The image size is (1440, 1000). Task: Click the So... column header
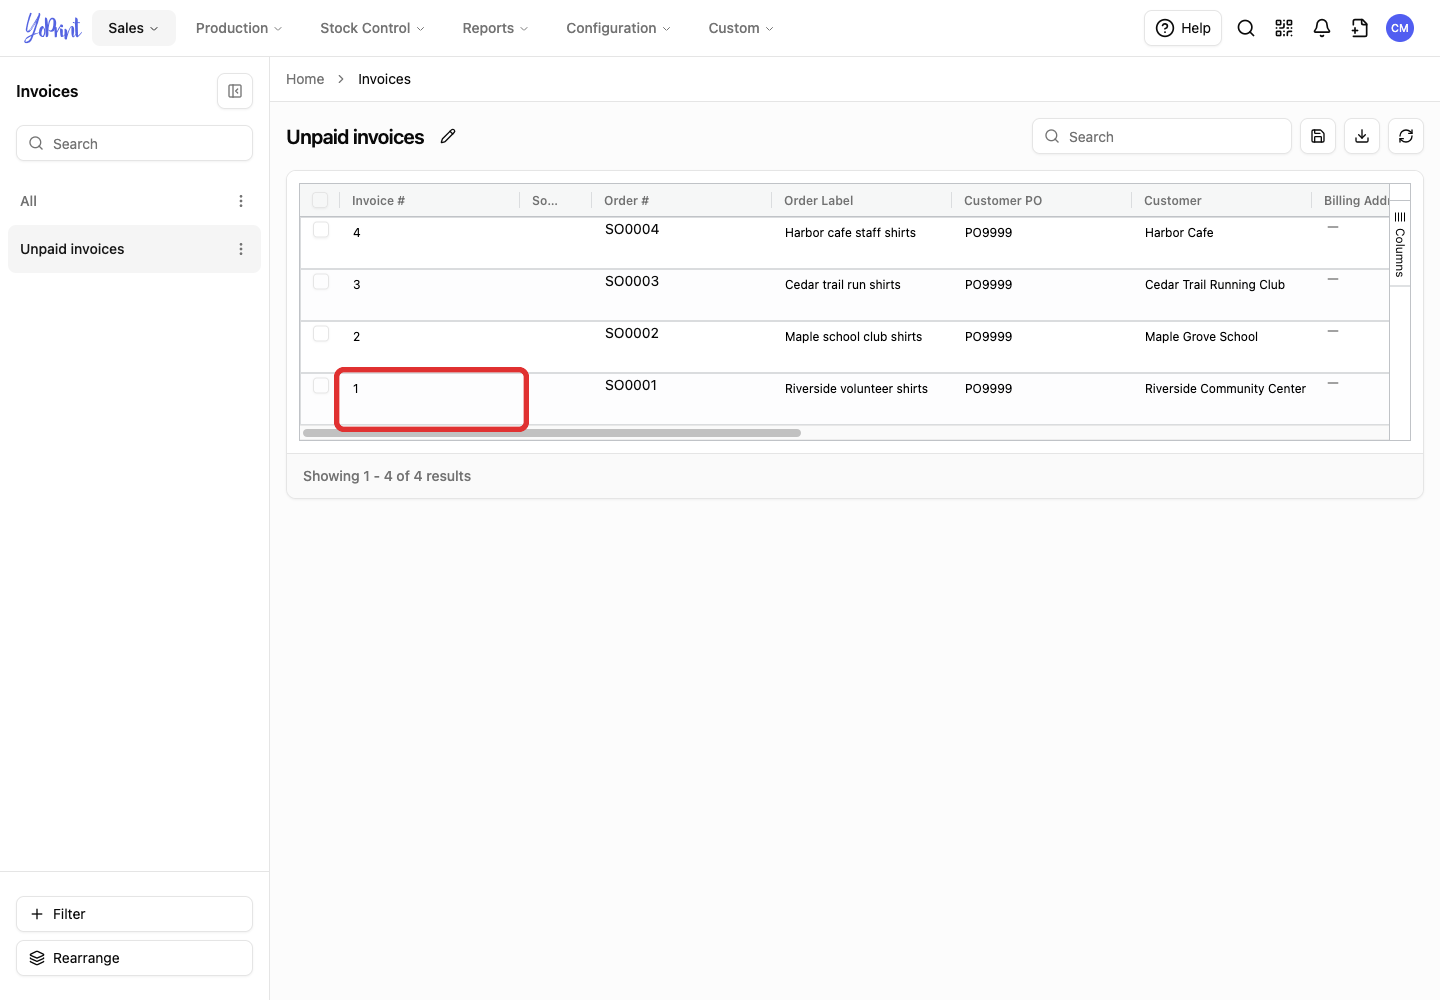pyautogui.click(x=556, y=200)
